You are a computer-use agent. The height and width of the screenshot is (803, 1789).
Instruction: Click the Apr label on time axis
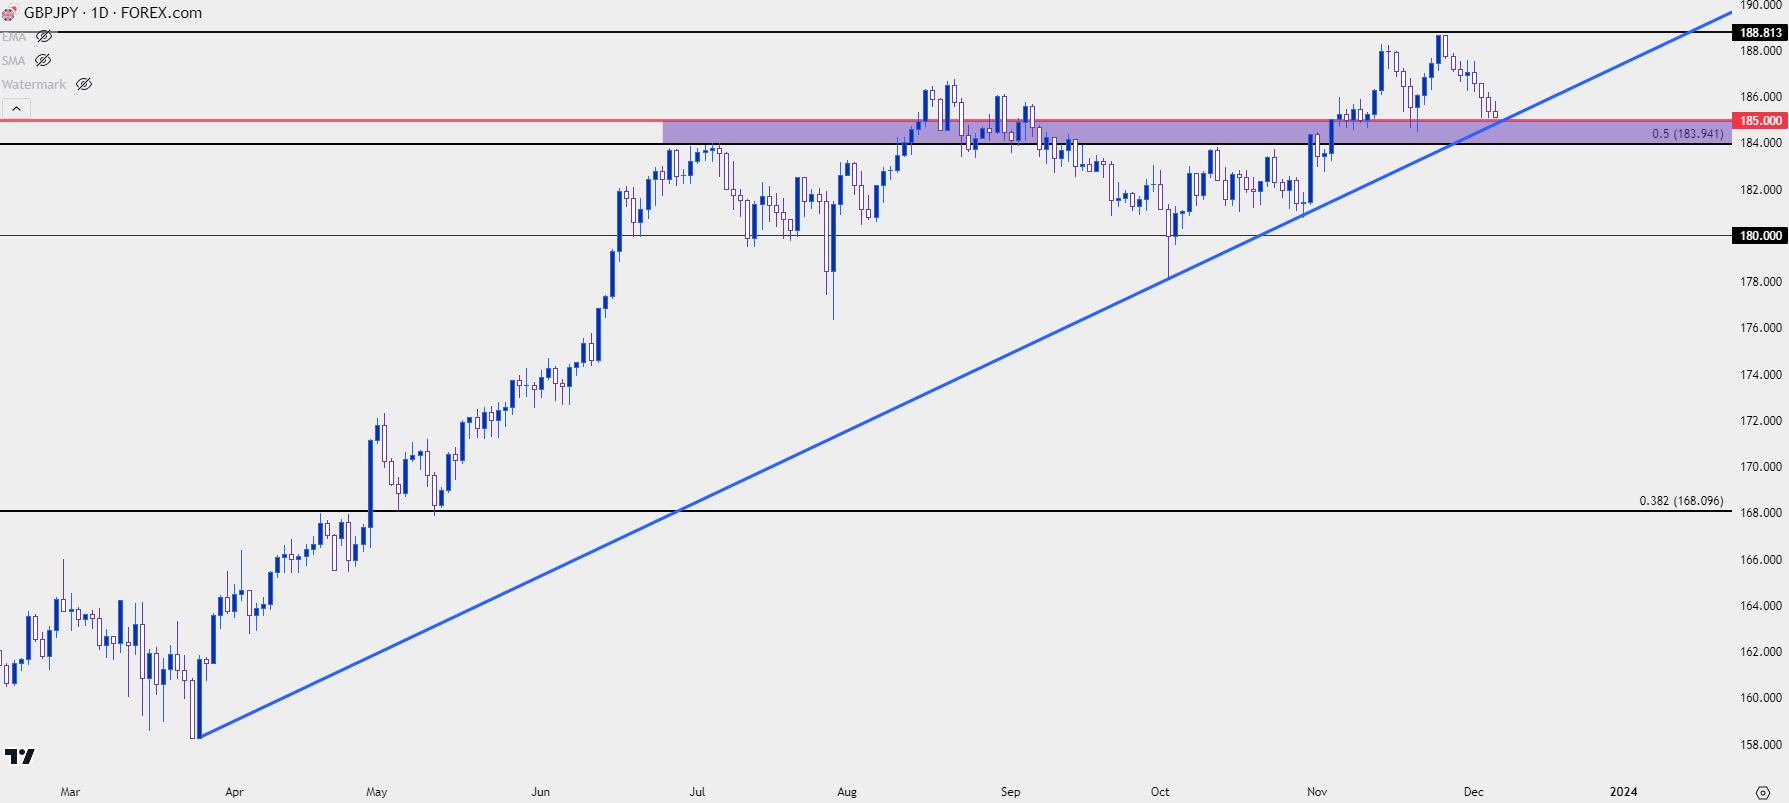pos(234,792)
